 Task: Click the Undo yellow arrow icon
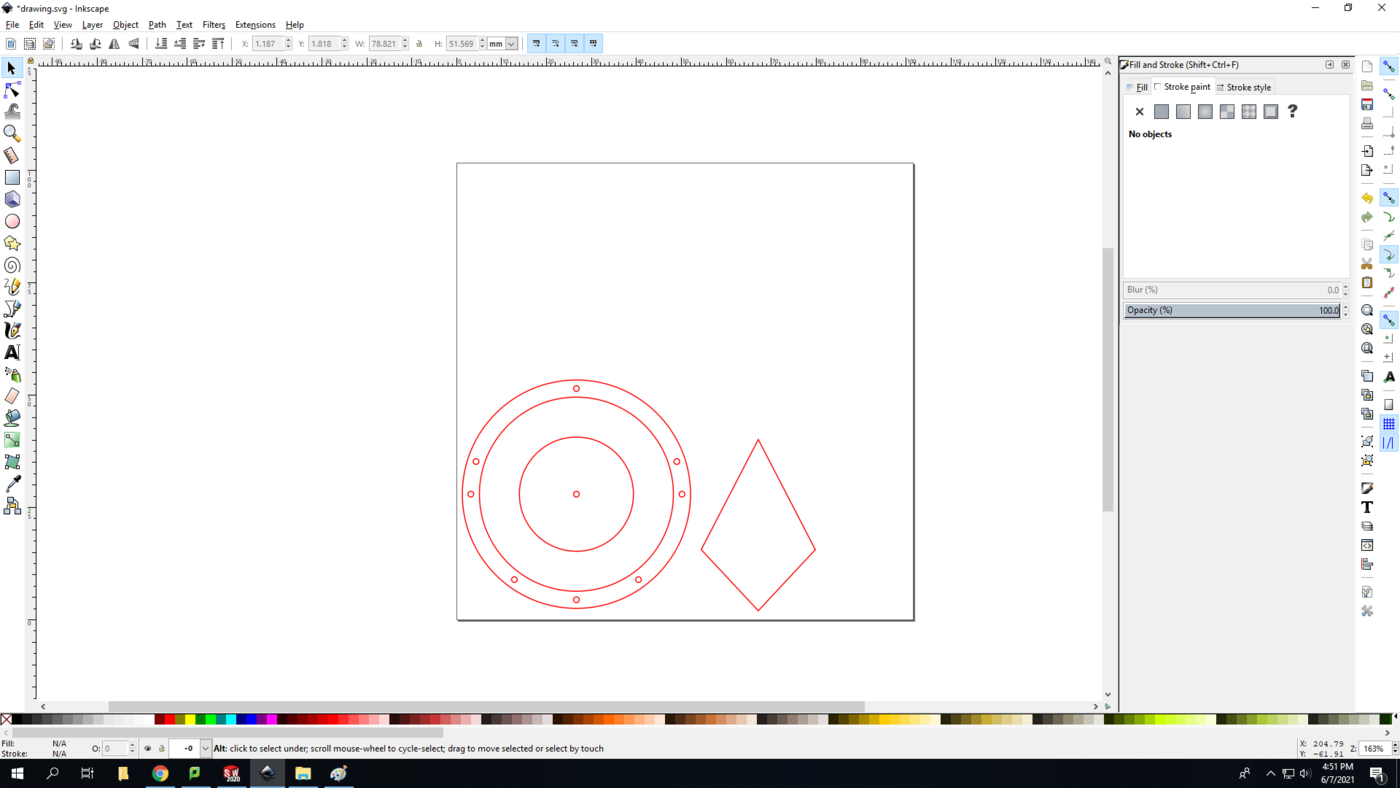pyautogui.click(x=1367, y=198)
